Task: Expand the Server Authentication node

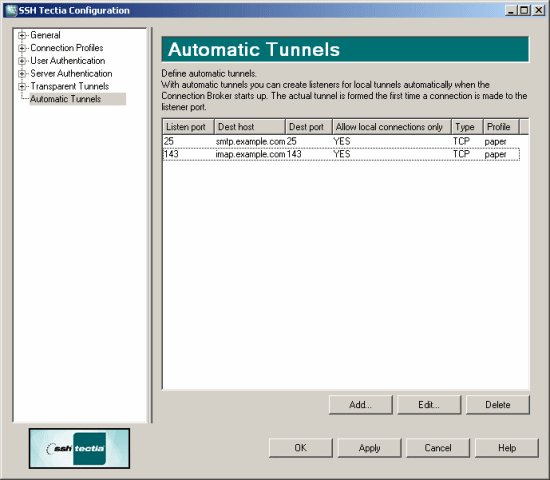Action: [22, 73]
